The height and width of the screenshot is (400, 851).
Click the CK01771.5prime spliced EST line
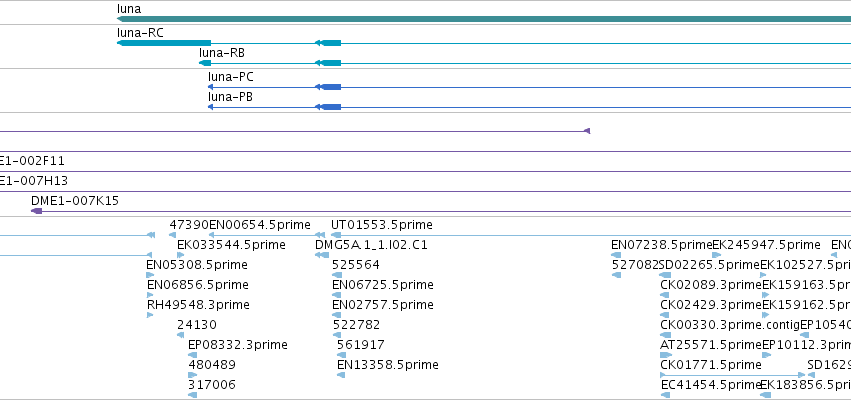click(733, 375)
